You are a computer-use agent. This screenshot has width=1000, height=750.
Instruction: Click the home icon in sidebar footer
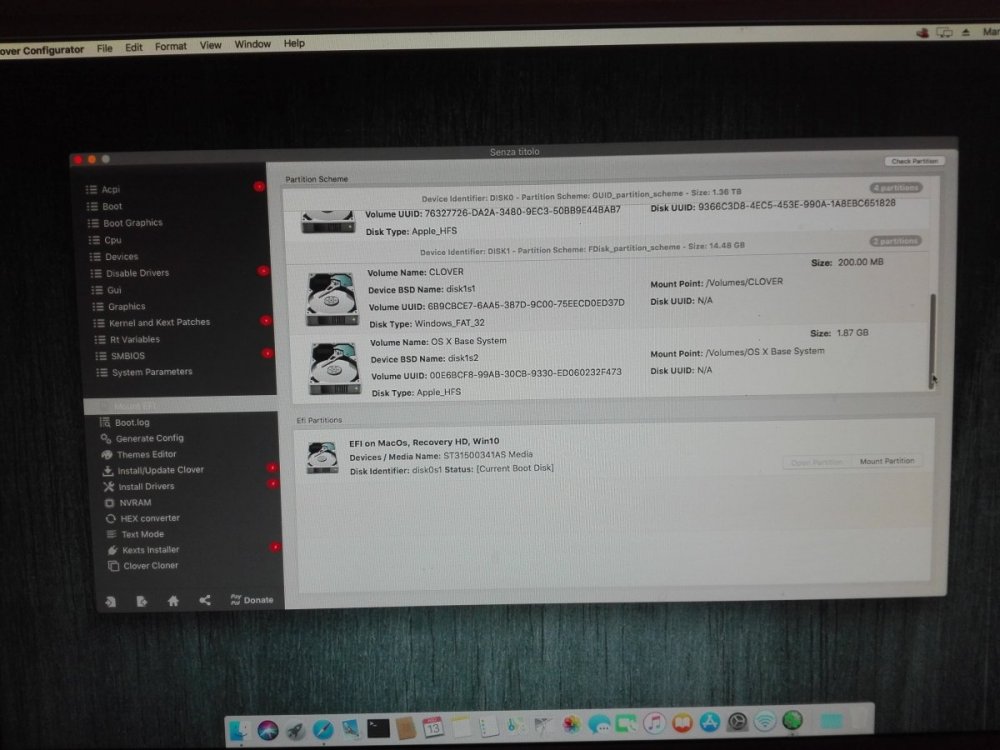point(173,601)
